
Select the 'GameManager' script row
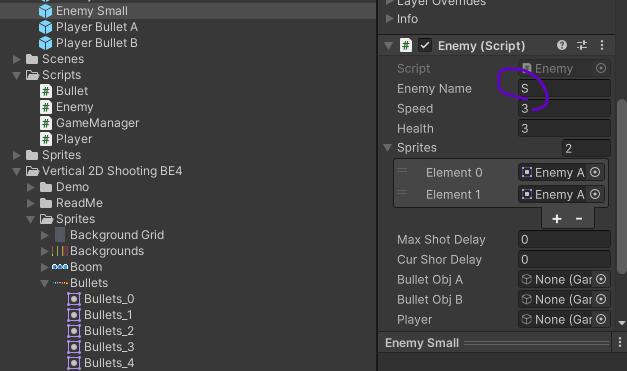(x=188, y=123)
